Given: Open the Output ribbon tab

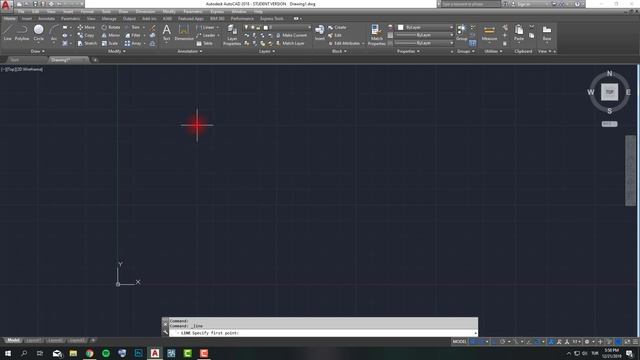Looking at the screenshot, I should [129, 19].
